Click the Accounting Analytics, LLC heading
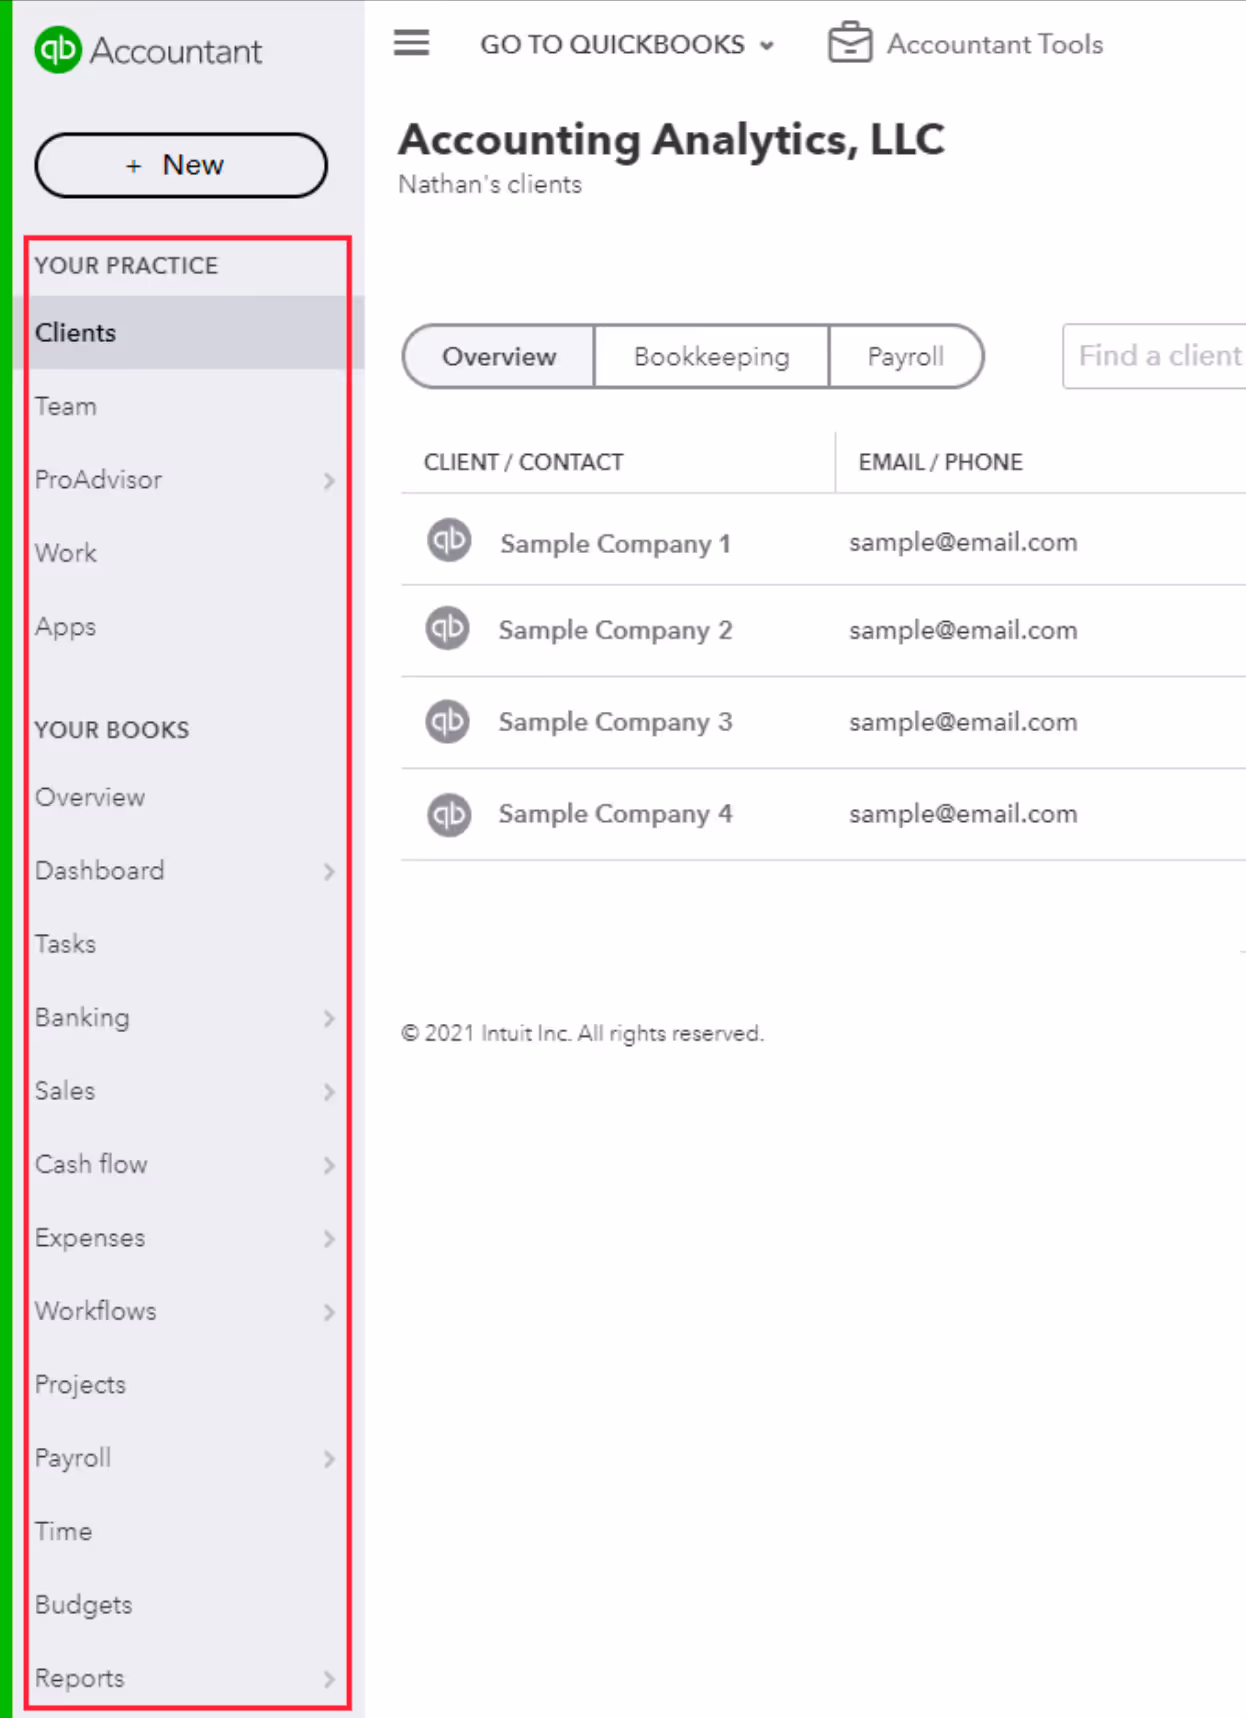1246x1718 pixels. (x=671, y=140)
